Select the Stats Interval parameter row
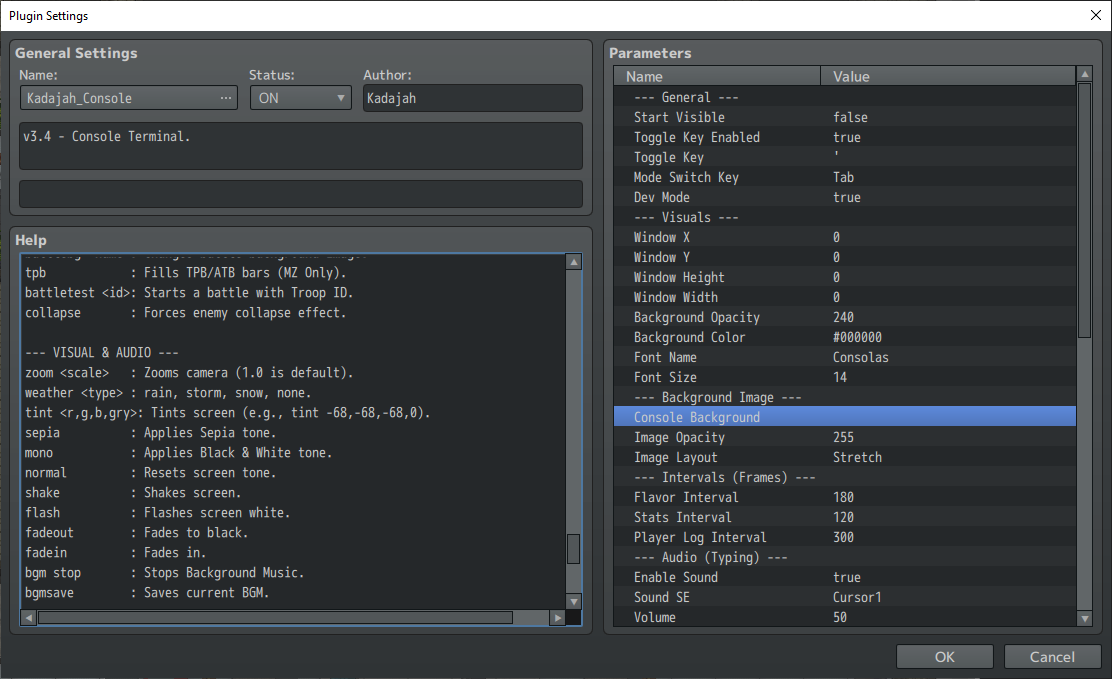Image resolution: width=1112 pixels, height=679 pixels. (845, 517)
